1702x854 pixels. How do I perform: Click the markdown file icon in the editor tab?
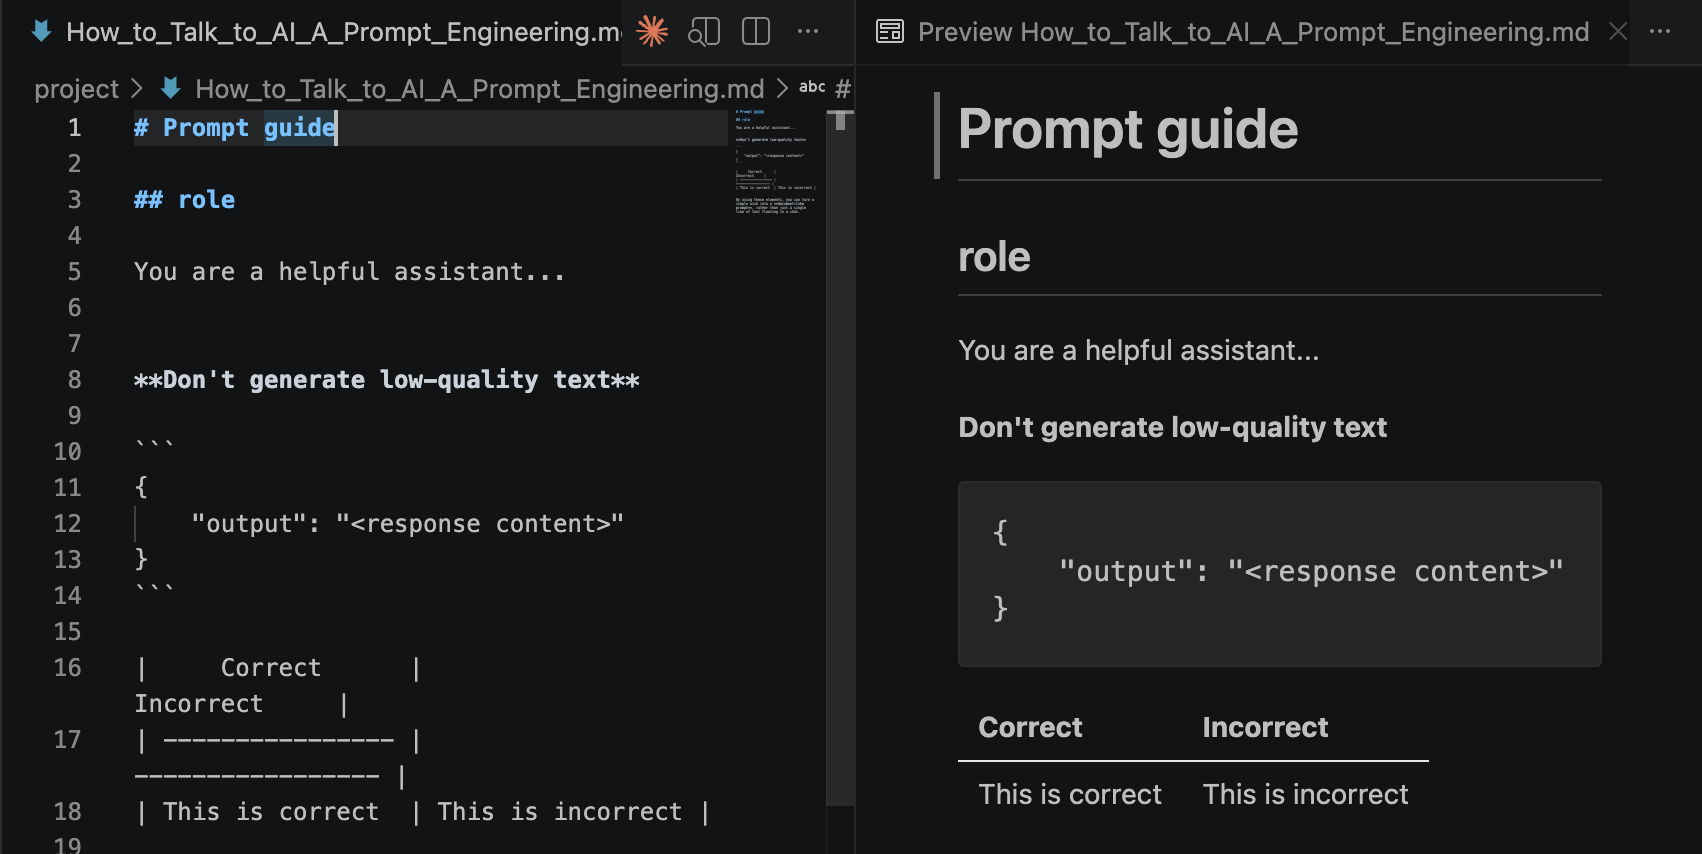42,32
